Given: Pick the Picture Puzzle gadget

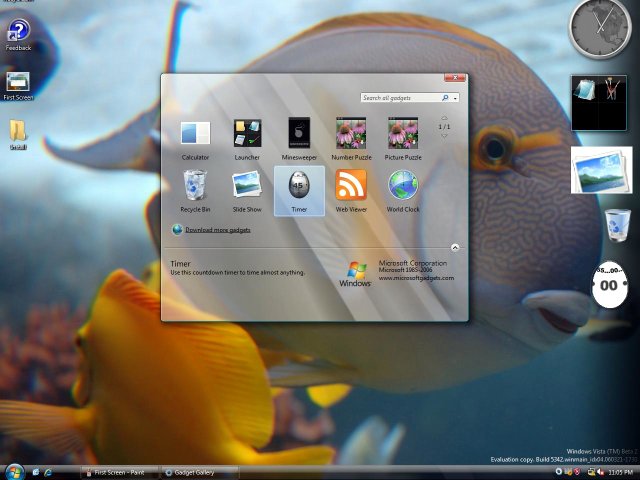Looking at the screenshot, I should pyautogui.click(x=403, y=134).
